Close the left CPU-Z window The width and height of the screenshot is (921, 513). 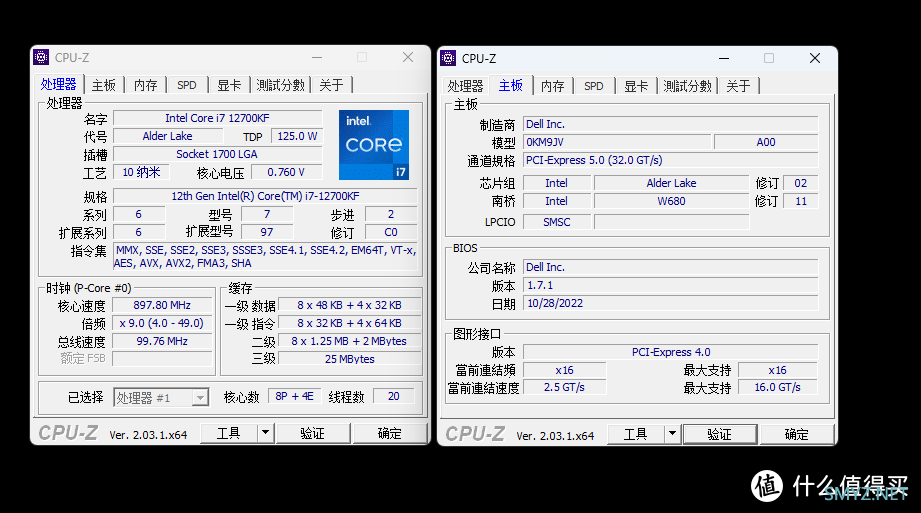pyautogui.click(x=408, y=57)
